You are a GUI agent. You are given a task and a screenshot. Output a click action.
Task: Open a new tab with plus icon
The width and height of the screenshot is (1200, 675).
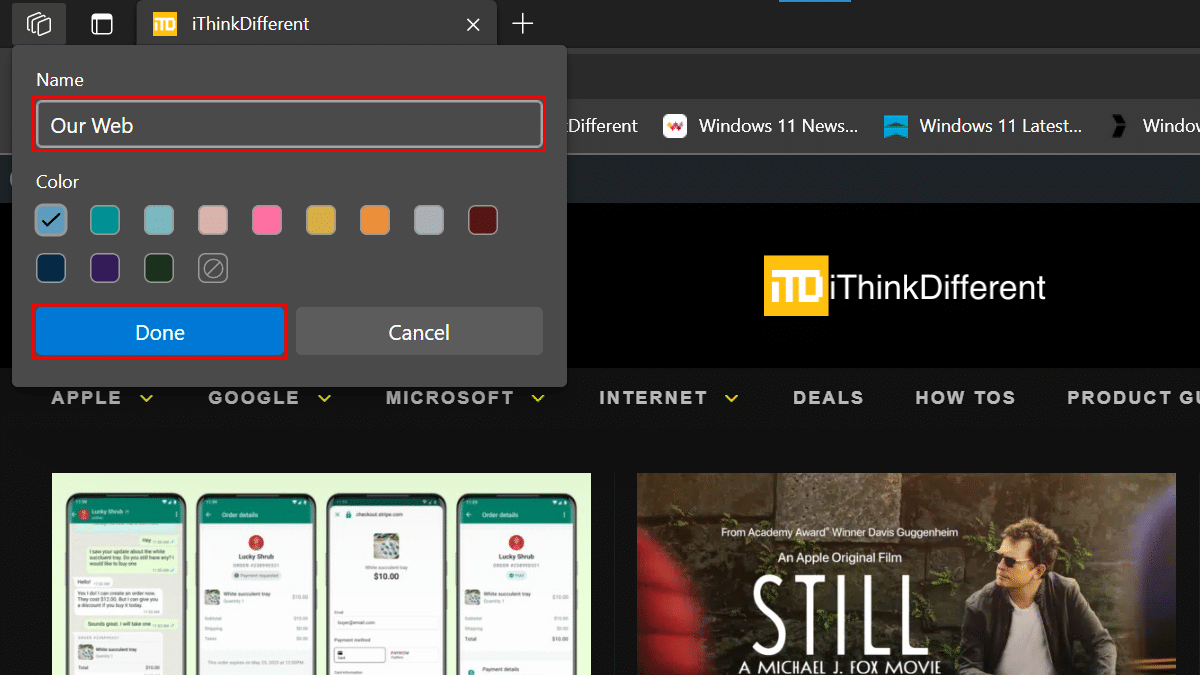(x=522, y=24)
